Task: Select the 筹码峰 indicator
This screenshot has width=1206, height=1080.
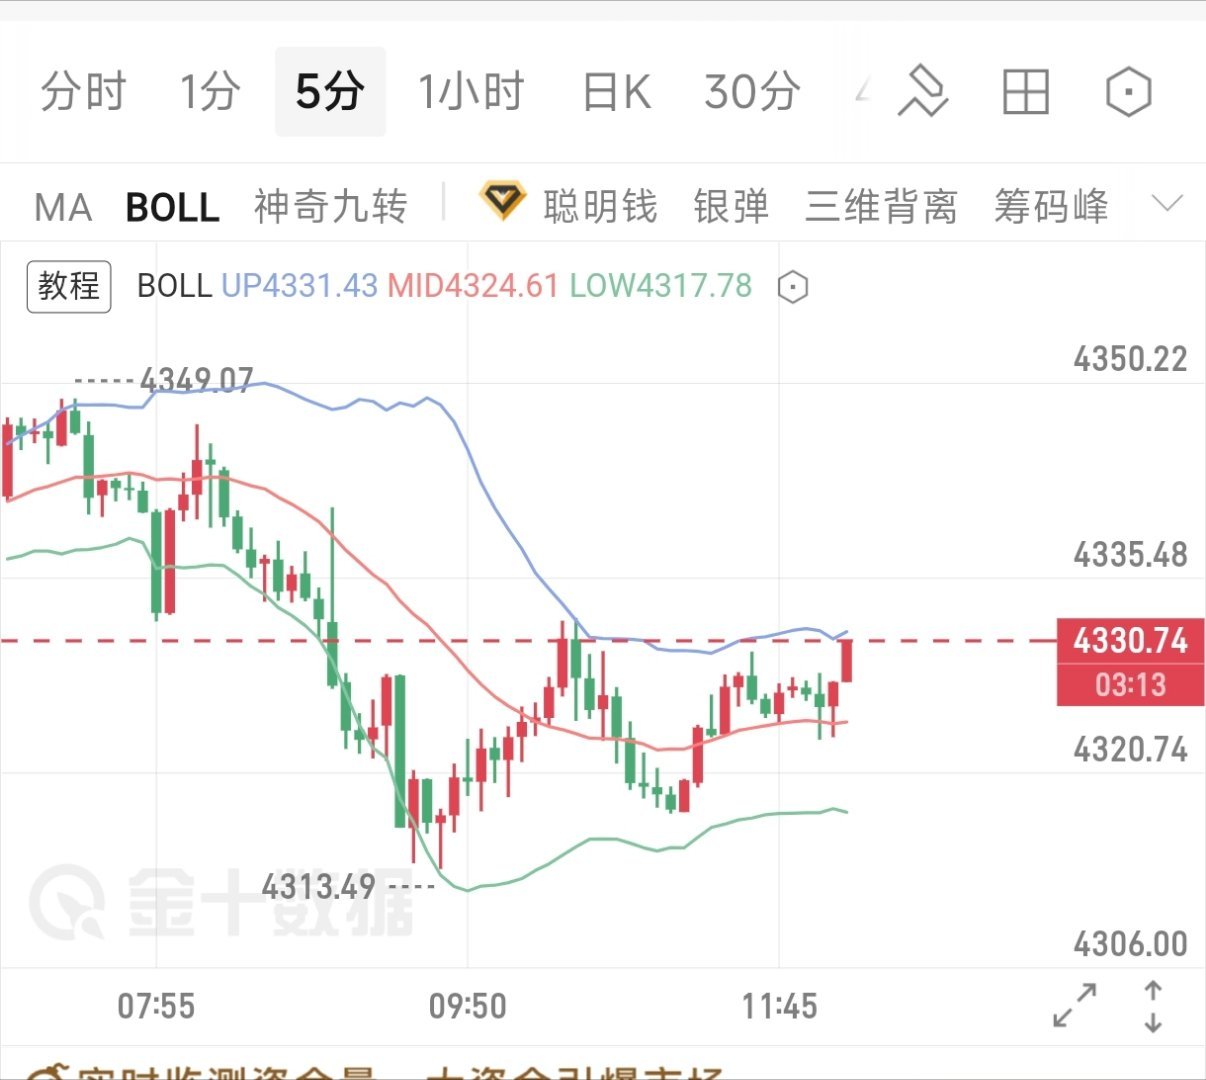Action: [1051, 207]
